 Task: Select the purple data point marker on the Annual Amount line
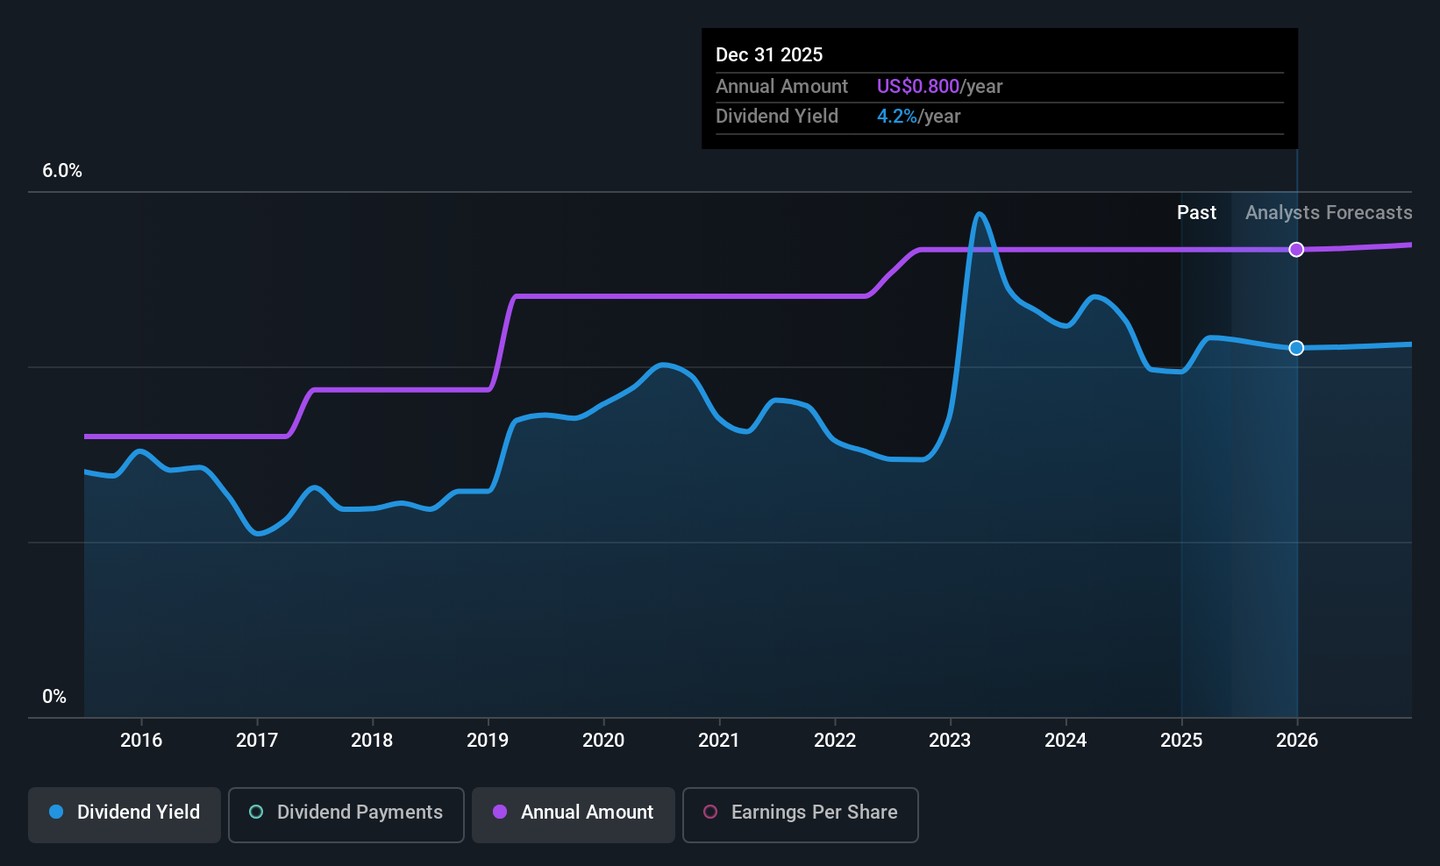point(1296,249)
